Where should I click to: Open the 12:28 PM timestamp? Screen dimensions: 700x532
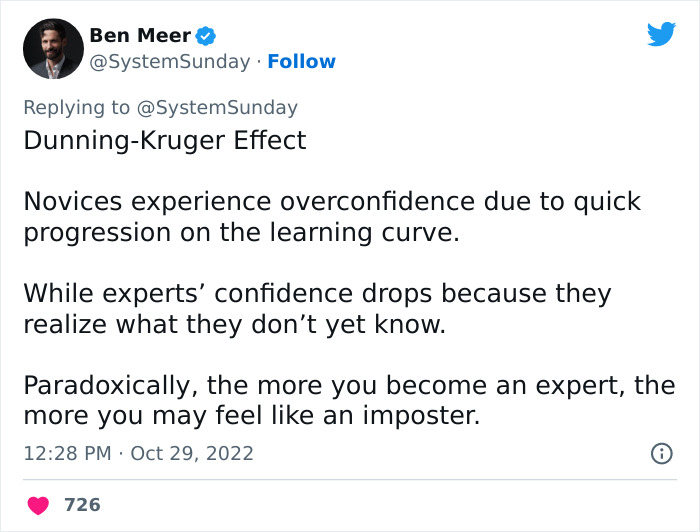coord(67,453)
